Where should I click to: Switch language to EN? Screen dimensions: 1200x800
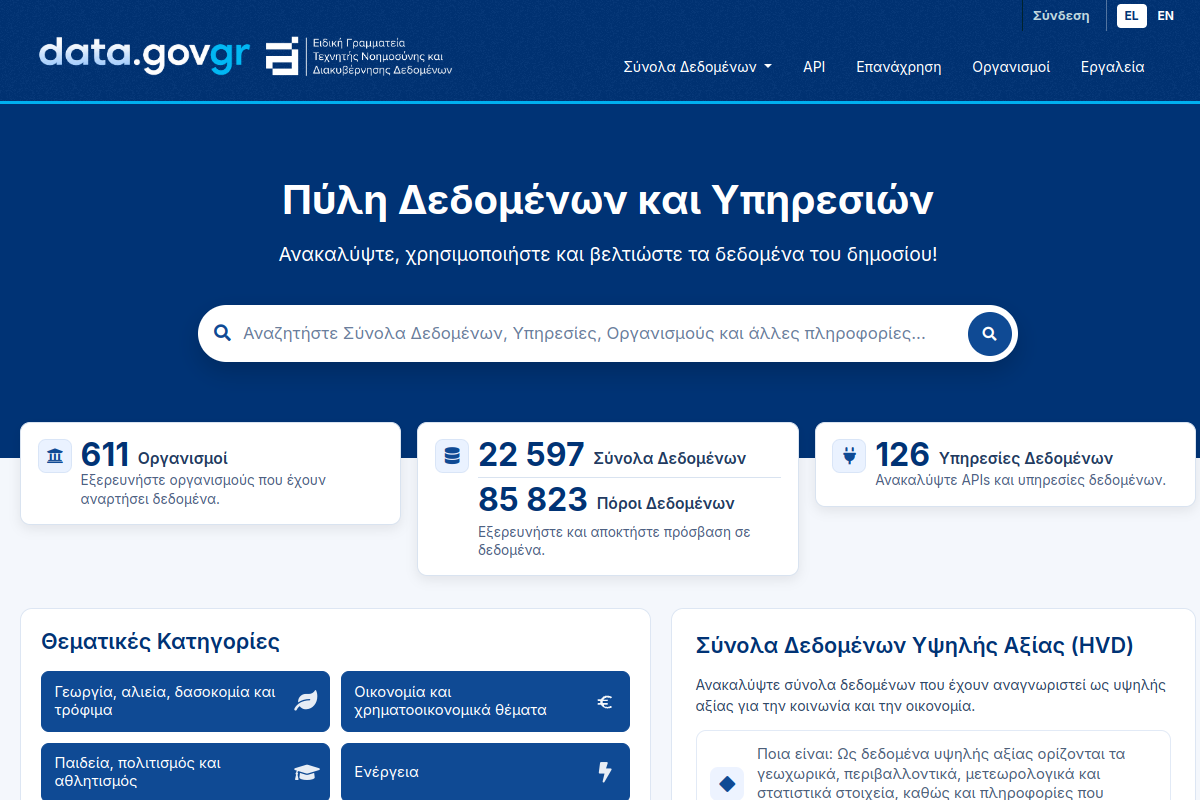click(x=1165, y=15)
